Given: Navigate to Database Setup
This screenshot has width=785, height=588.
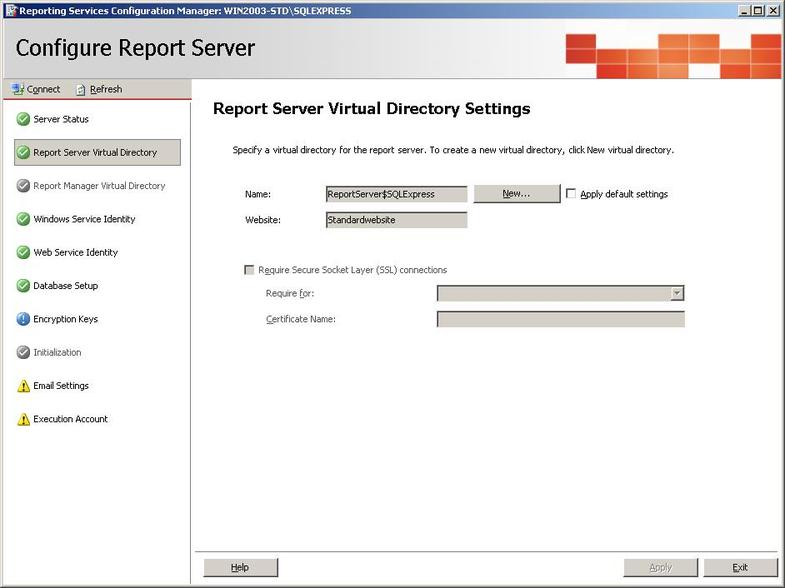Looking at the screenshot, I should click(x=66, y=286).
